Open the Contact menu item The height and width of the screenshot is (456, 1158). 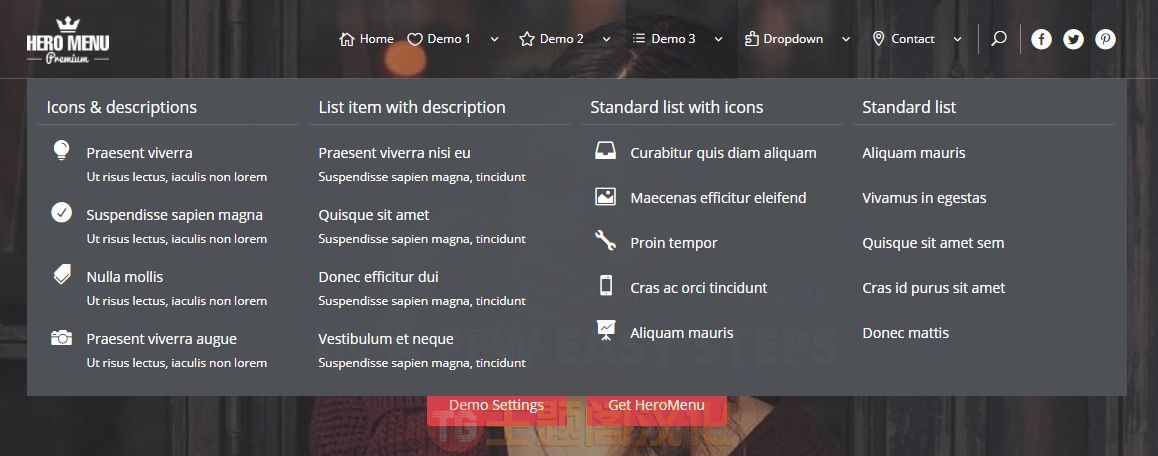pyautogui.click(x=913, y=38)
